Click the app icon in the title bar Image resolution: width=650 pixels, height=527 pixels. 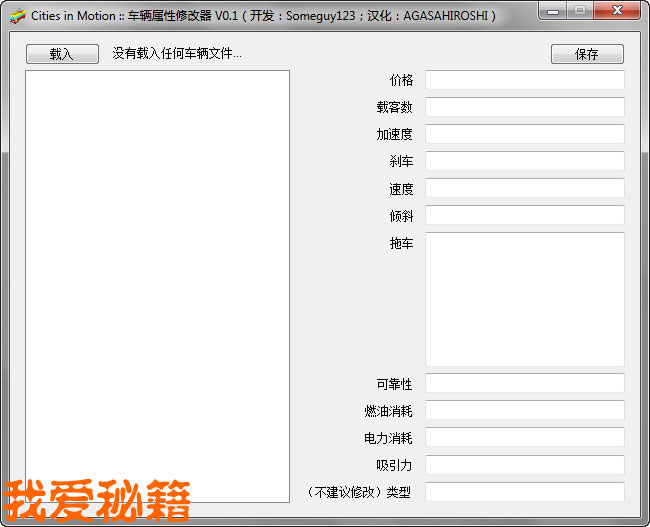[17, 16]
